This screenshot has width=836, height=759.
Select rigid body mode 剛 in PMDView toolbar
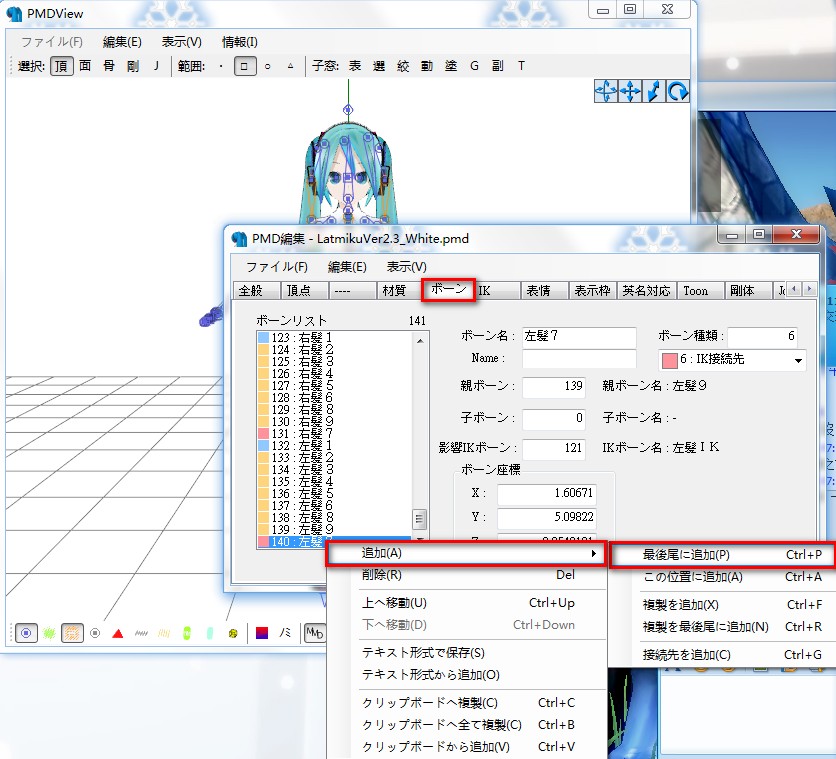pyautogui.click(x=133, y=66)
